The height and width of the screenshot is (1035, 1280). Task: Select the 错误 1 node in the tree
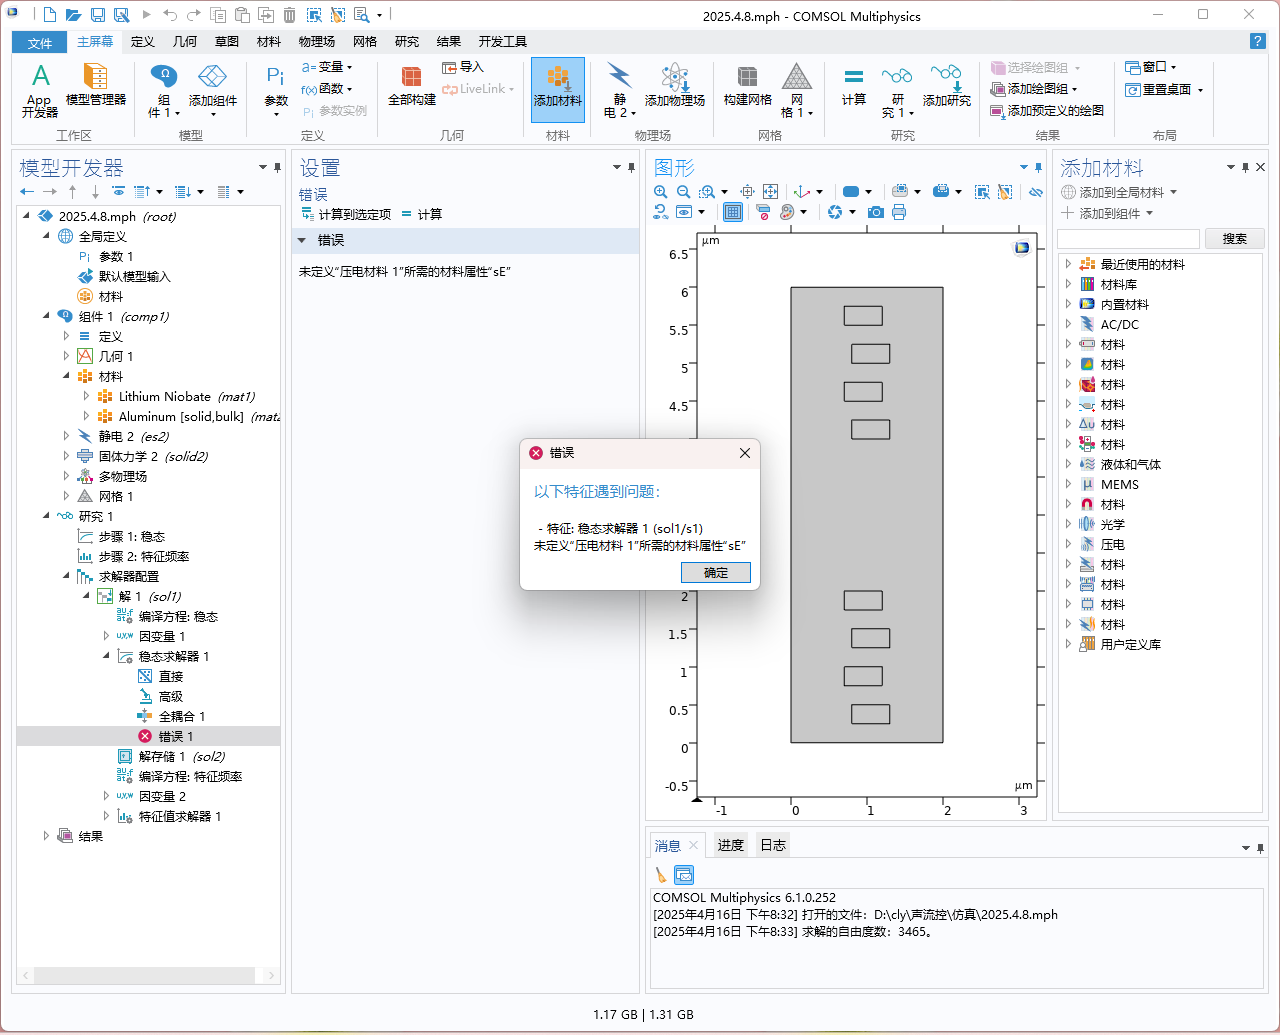148,736
